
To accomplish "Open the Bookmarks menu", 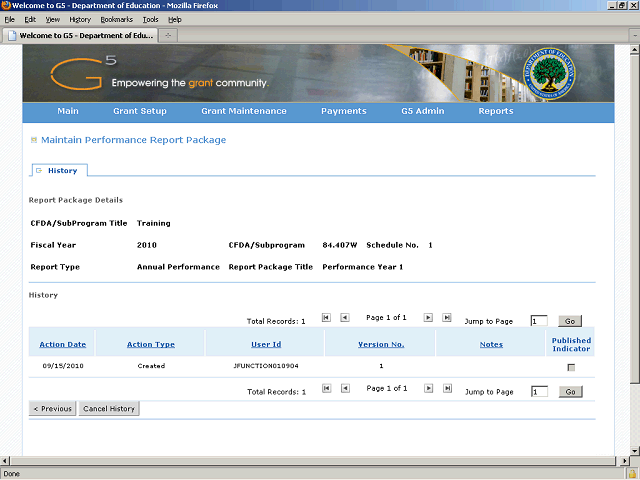I will point(117,20).
